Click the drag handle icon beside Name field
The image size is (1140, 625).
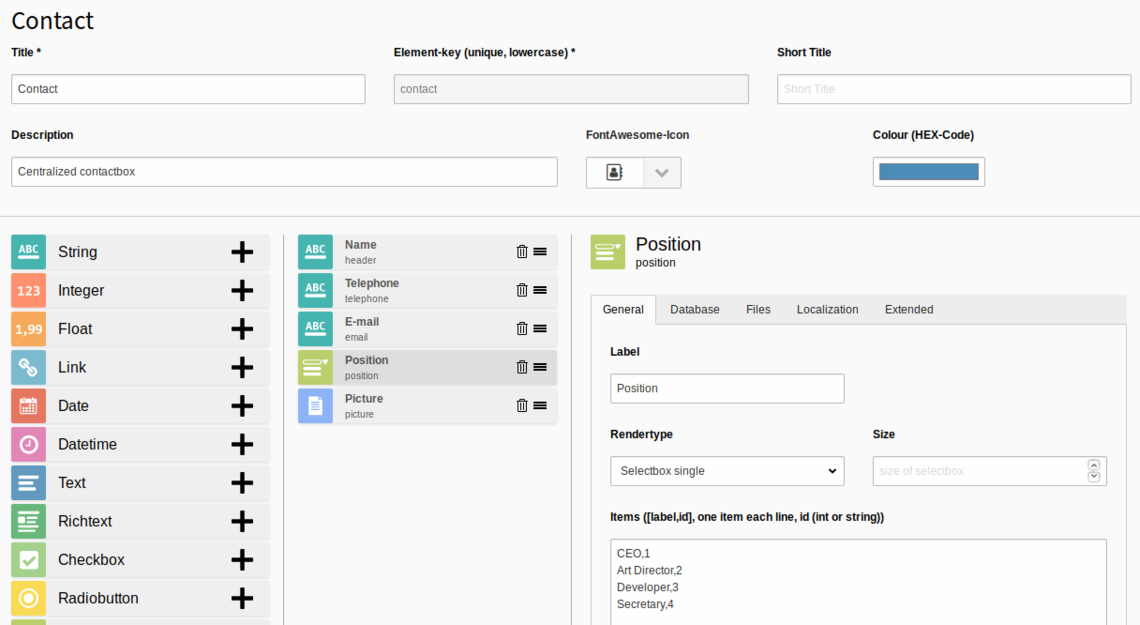pos(542,251)
